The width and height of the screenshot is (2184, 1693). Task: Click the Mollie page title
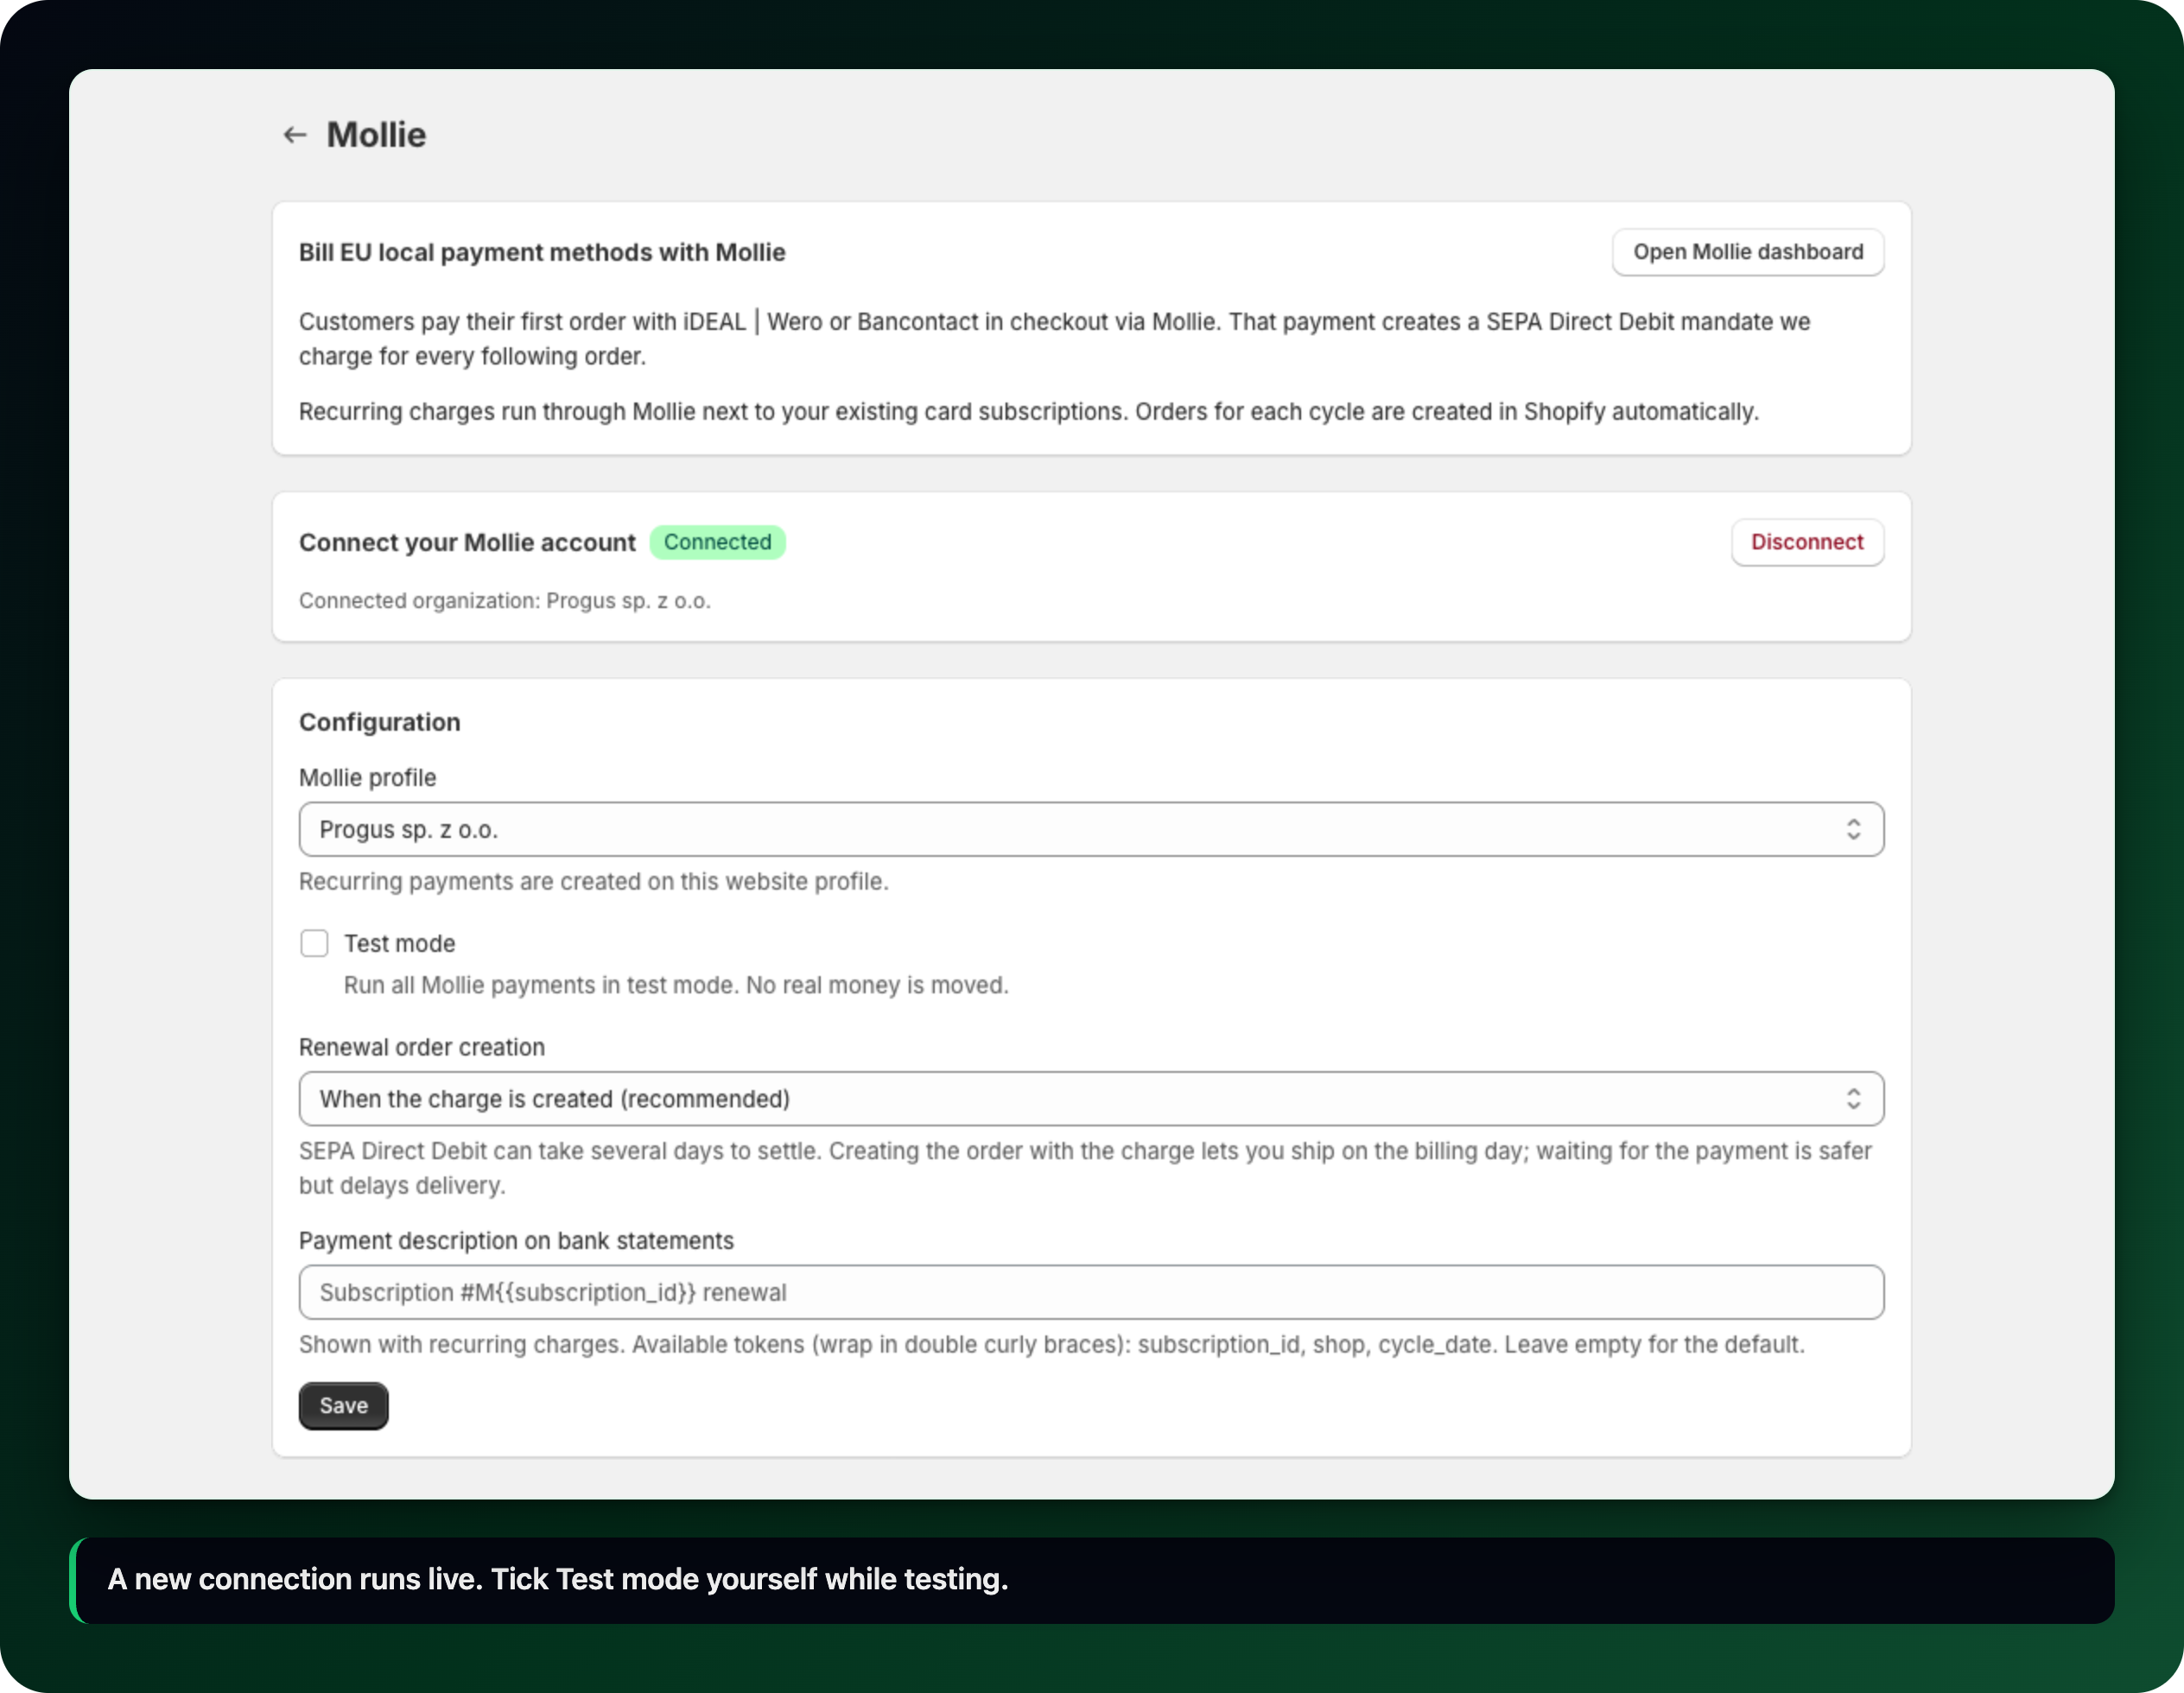(376, 135)
